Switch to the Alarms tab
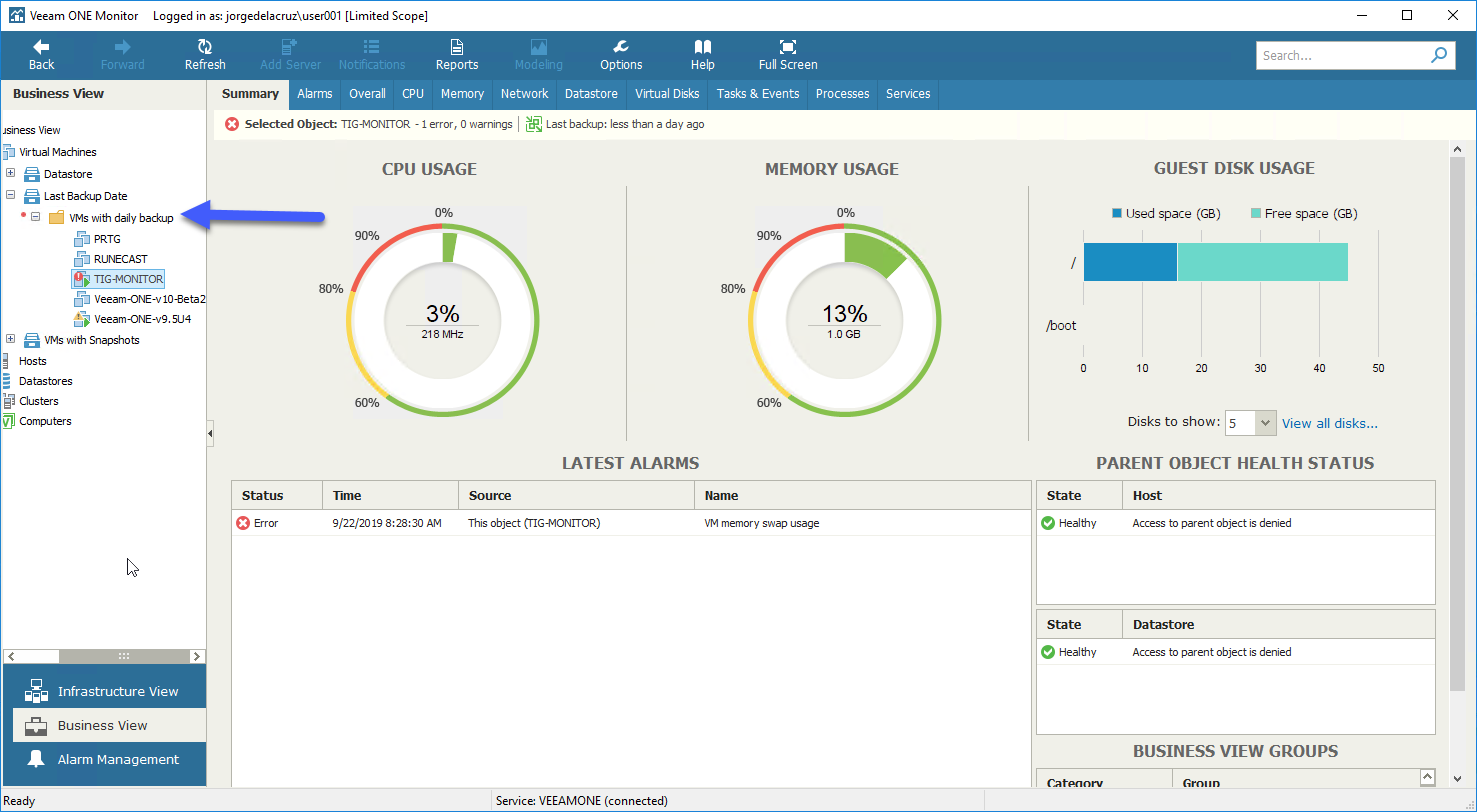The width and height of the screenshot is (1477, 812). pyautogui.click(x=315, y=93)
